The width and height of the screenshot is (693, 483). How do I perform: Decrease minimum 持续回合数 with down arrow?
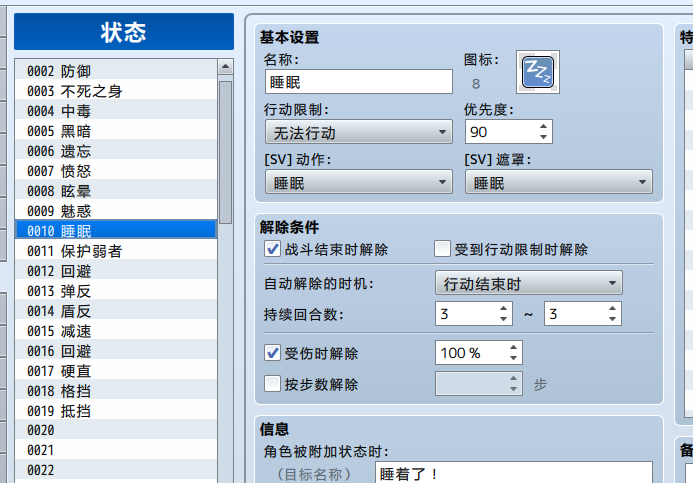503,319
